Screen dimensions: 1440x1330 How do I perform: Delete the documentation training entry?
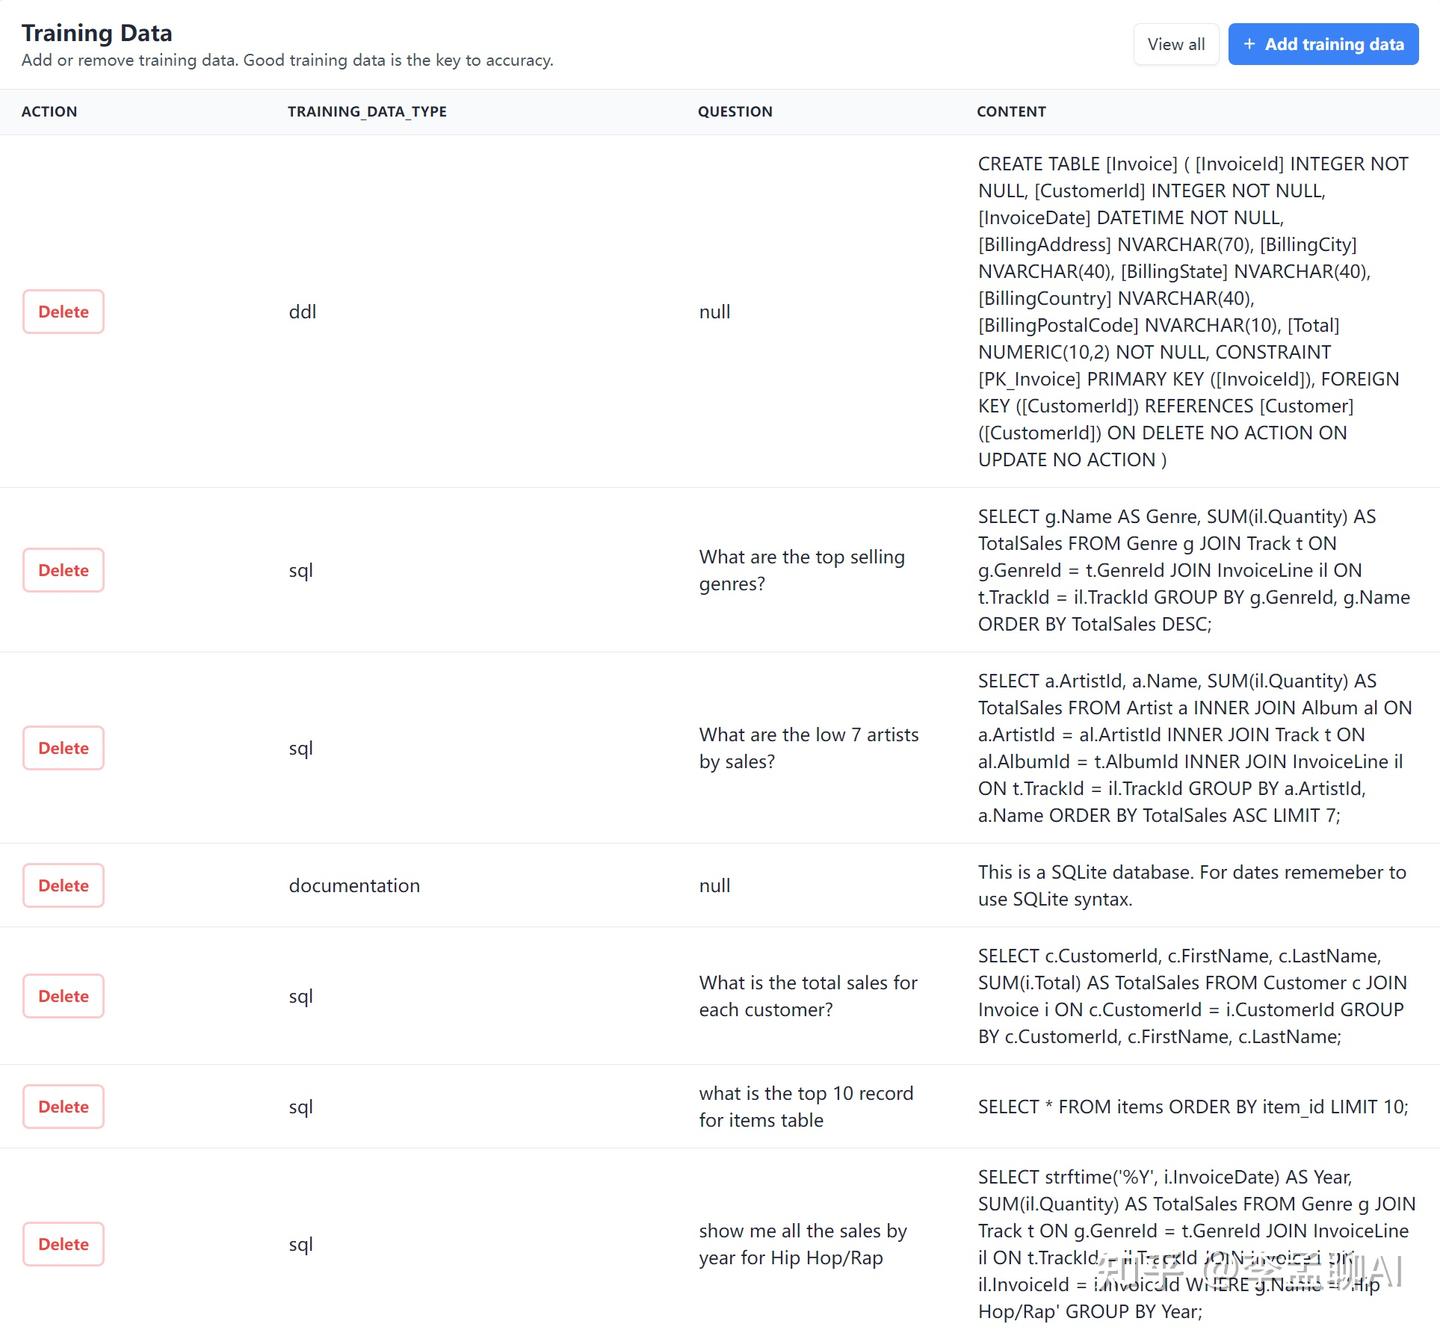pyautogui.click(x=63, y=885)
